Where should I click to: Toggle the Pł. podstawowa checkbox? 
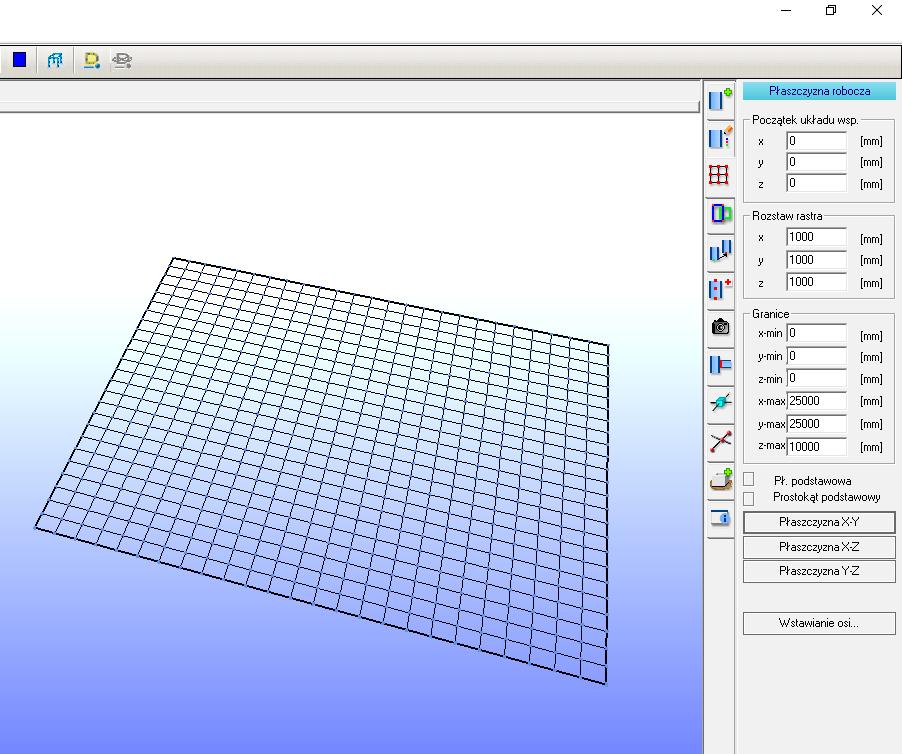[x=748, y=479]
